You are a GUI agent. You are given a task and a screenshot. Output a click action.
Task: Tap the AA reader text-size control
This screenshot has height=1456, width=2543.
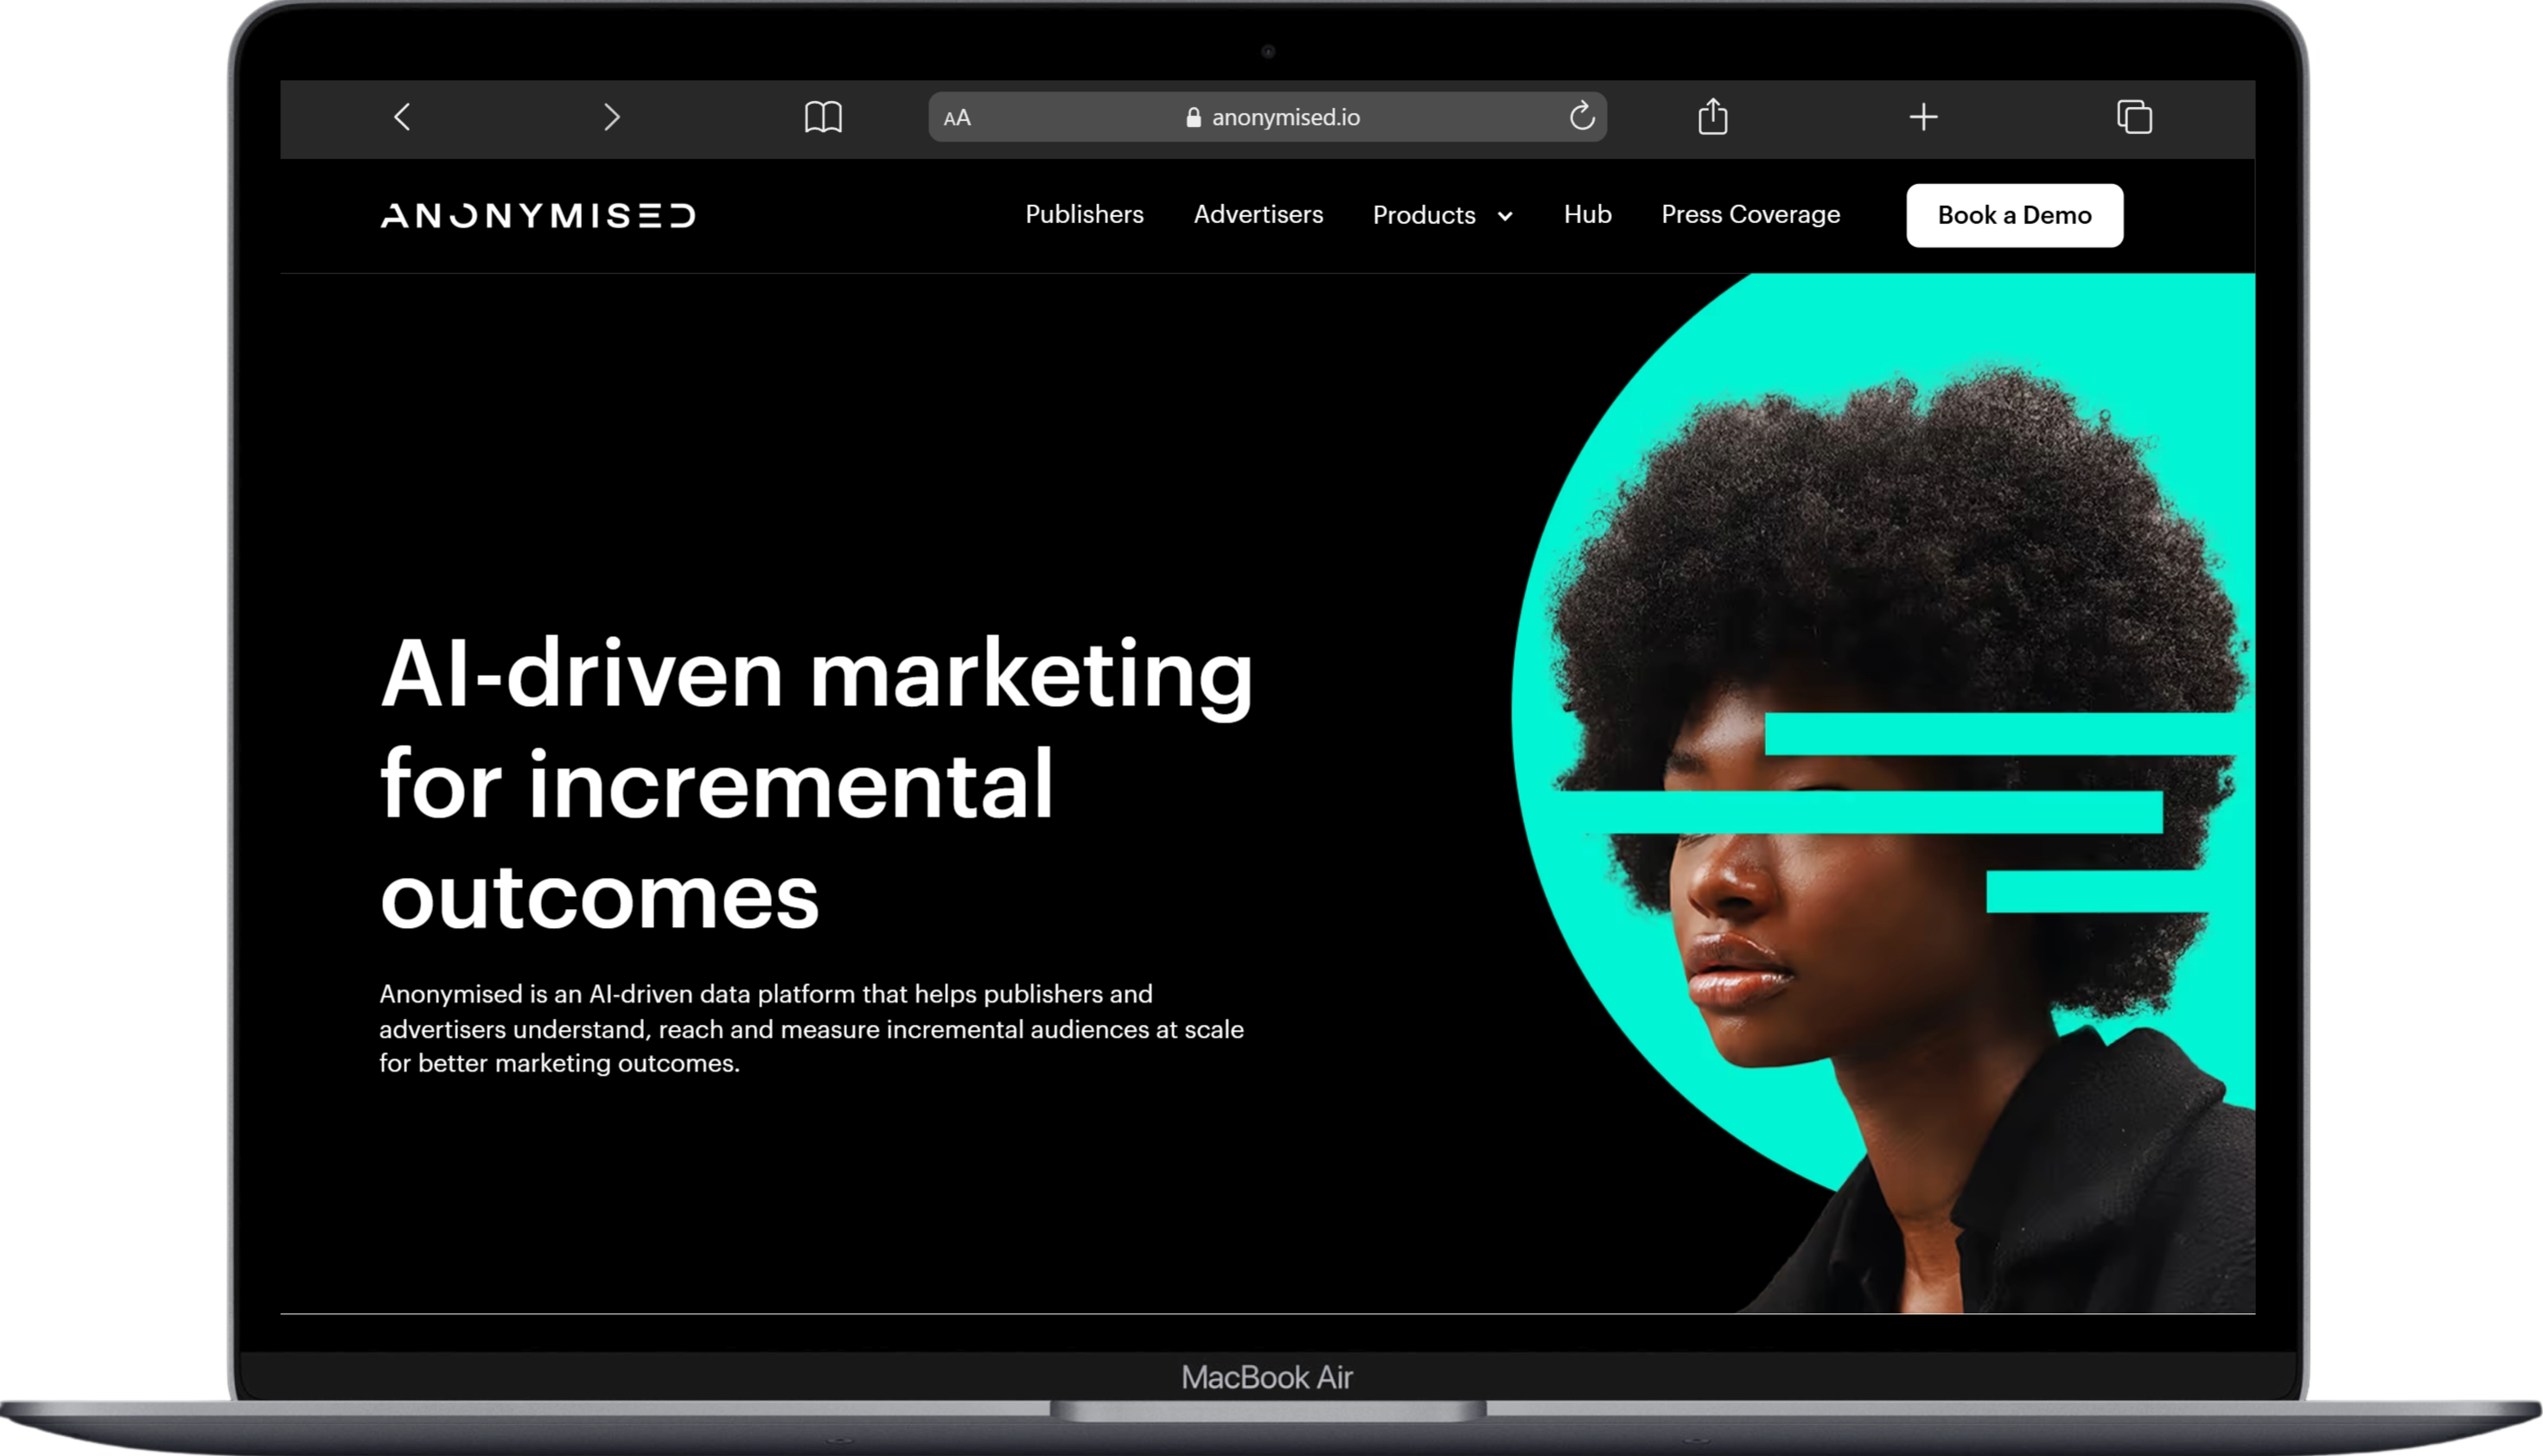pos(957,118)
